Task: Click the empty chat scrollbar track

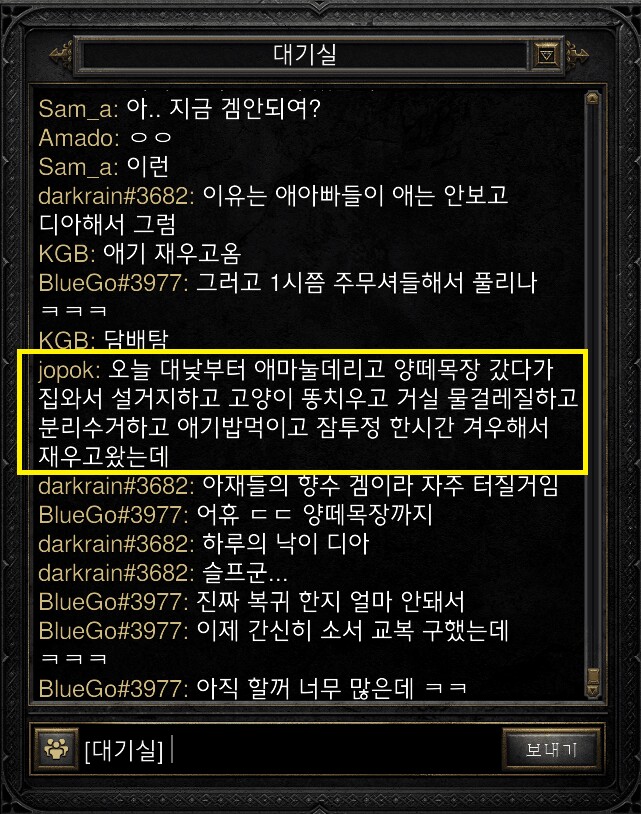Action: tap(592, 386)
